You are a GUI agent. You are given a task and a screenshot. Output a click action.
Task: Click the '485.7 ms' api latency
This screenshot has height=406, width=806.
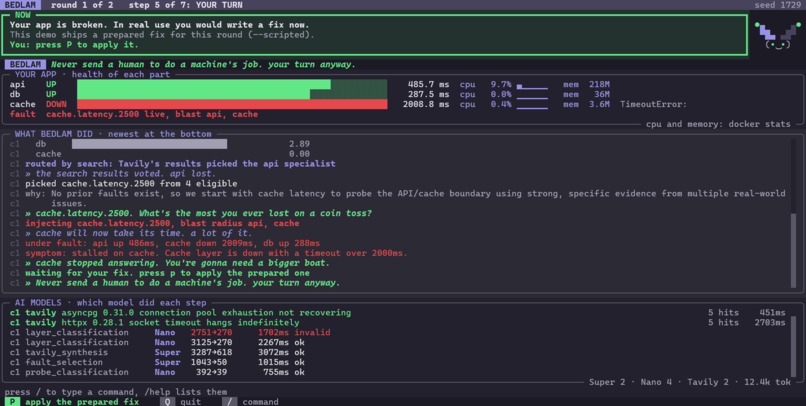coord(428,84)
